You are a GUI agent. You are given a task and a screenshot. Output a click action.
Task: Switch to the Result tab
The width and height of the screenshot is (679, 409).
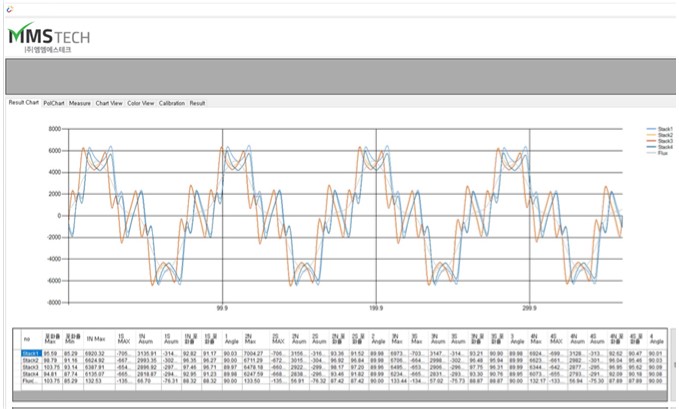tap(198, 102)
